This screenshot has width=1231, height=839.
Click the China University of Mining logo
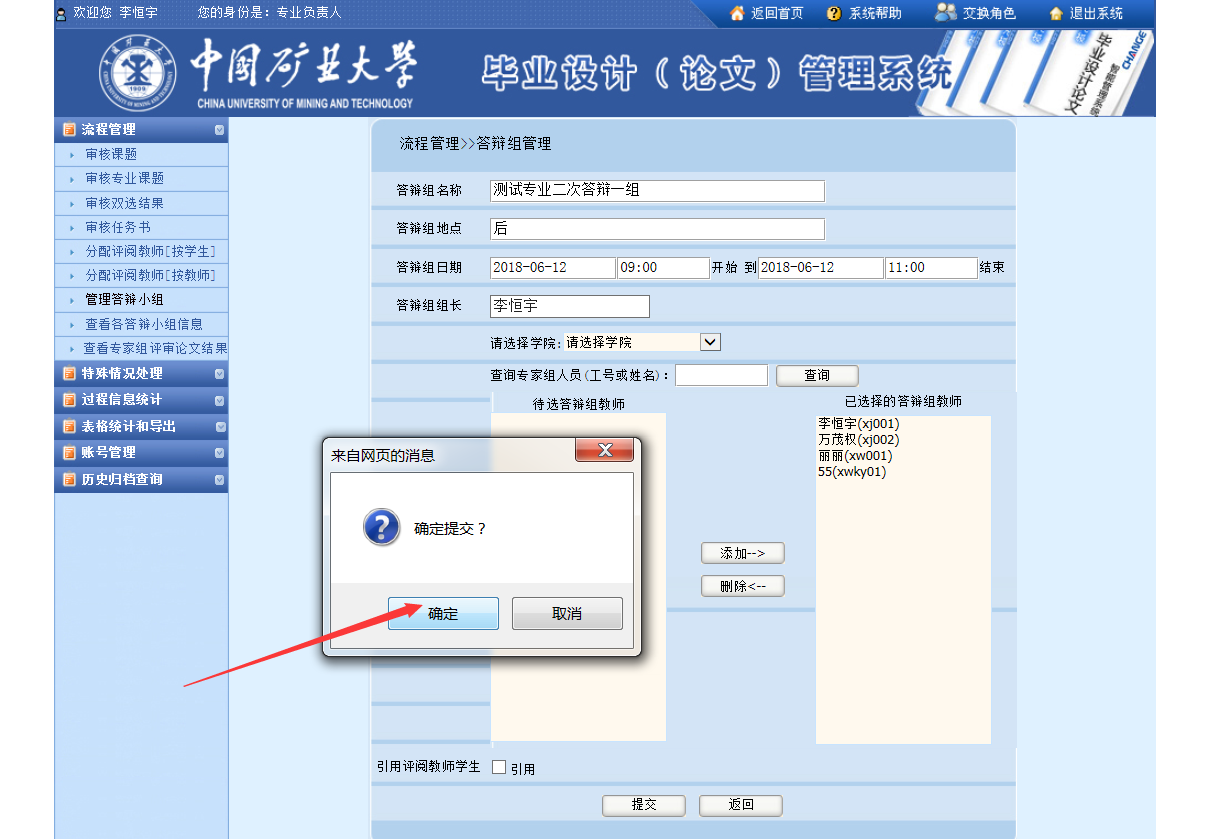(137, 73)
